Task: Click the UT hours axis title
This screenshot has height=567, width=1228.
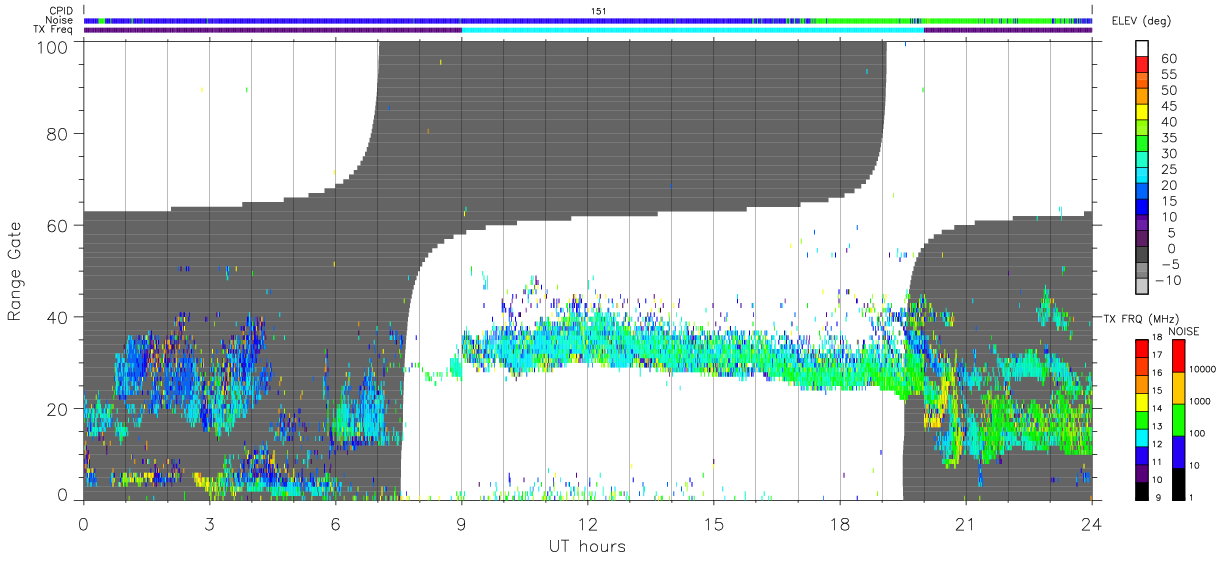Action: (587, 546)
